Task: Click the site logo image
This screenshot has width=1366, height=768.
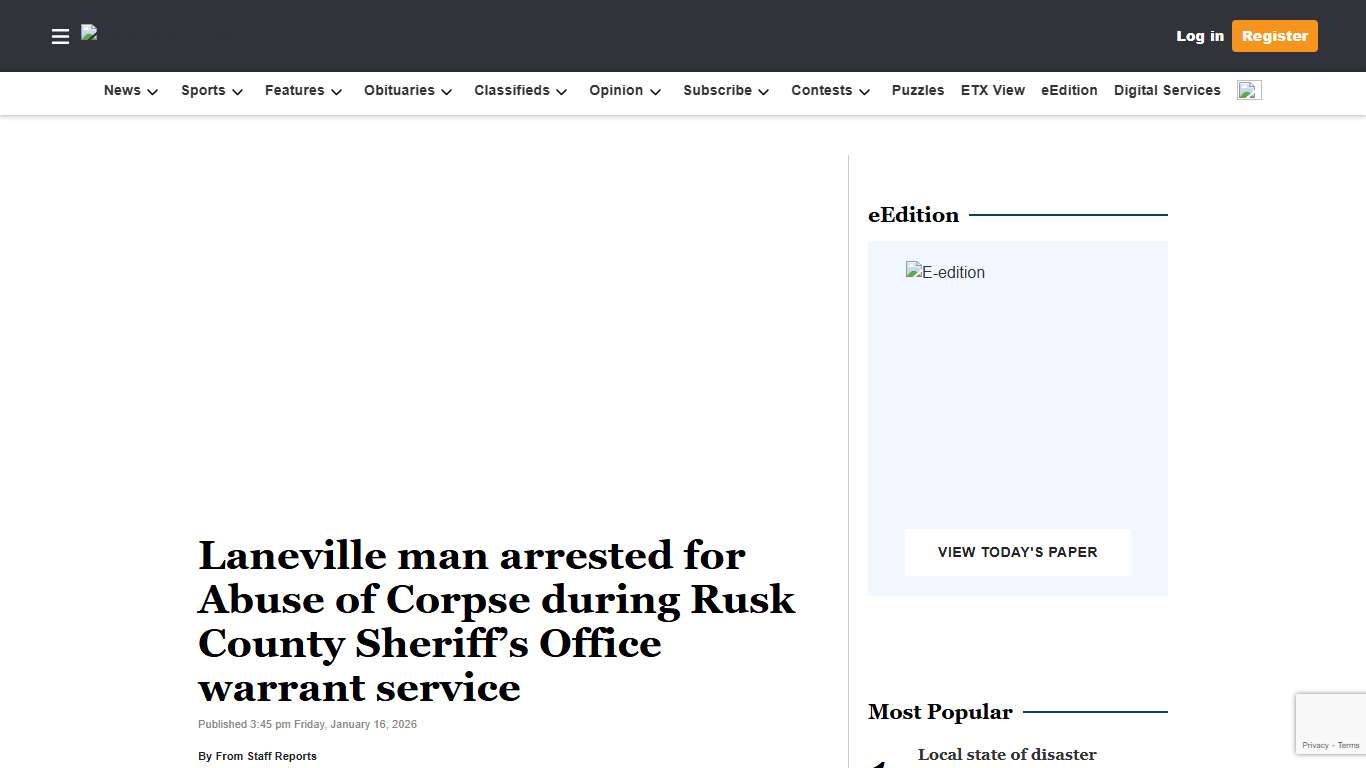Action: point(155,33)
